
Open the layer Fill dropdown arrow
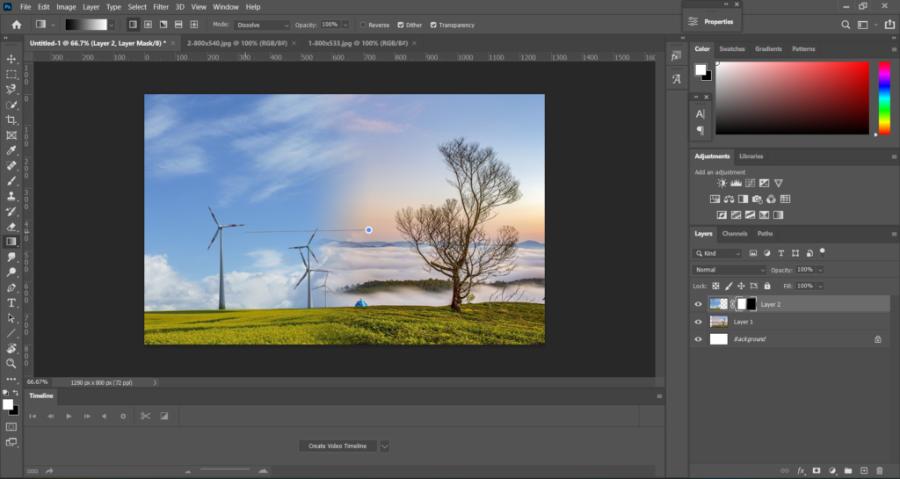(820, 286)
